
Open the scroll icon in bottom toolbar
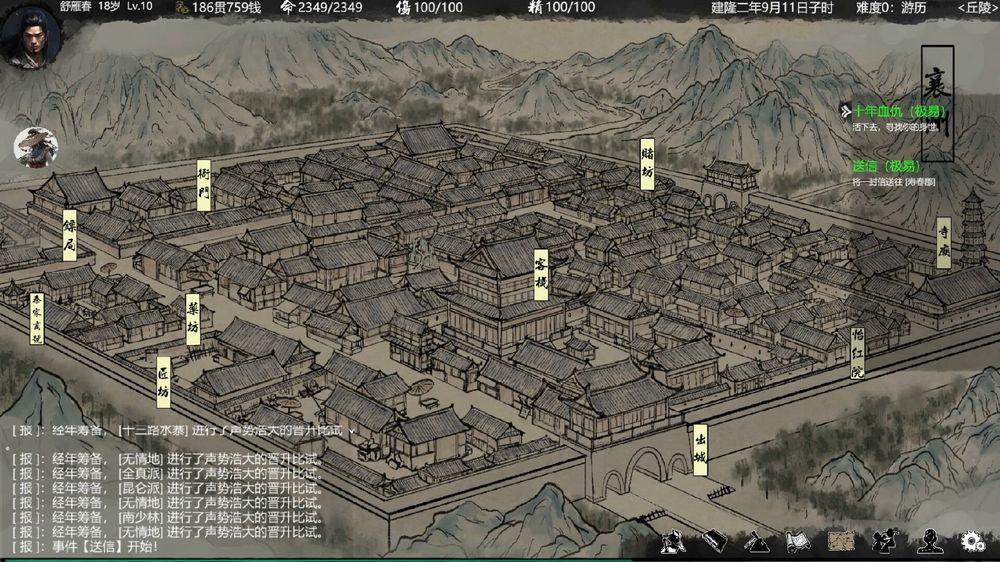tap(797, 541)
